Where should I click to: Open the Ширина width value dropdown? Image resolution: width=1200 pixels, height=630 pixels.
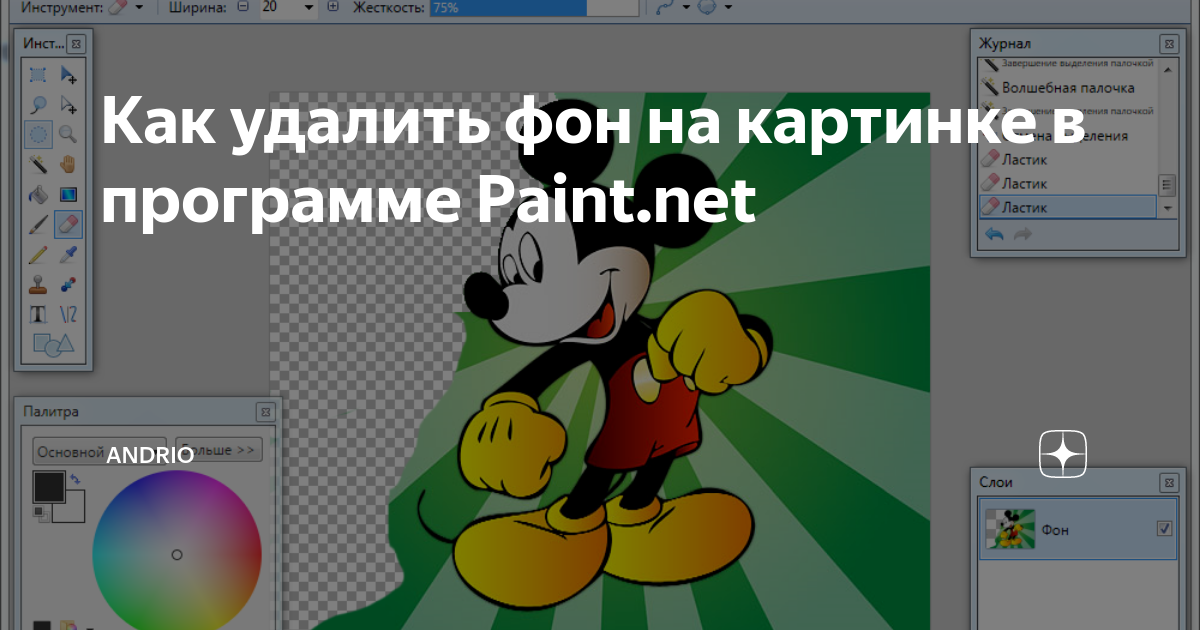tap(309, 7)
